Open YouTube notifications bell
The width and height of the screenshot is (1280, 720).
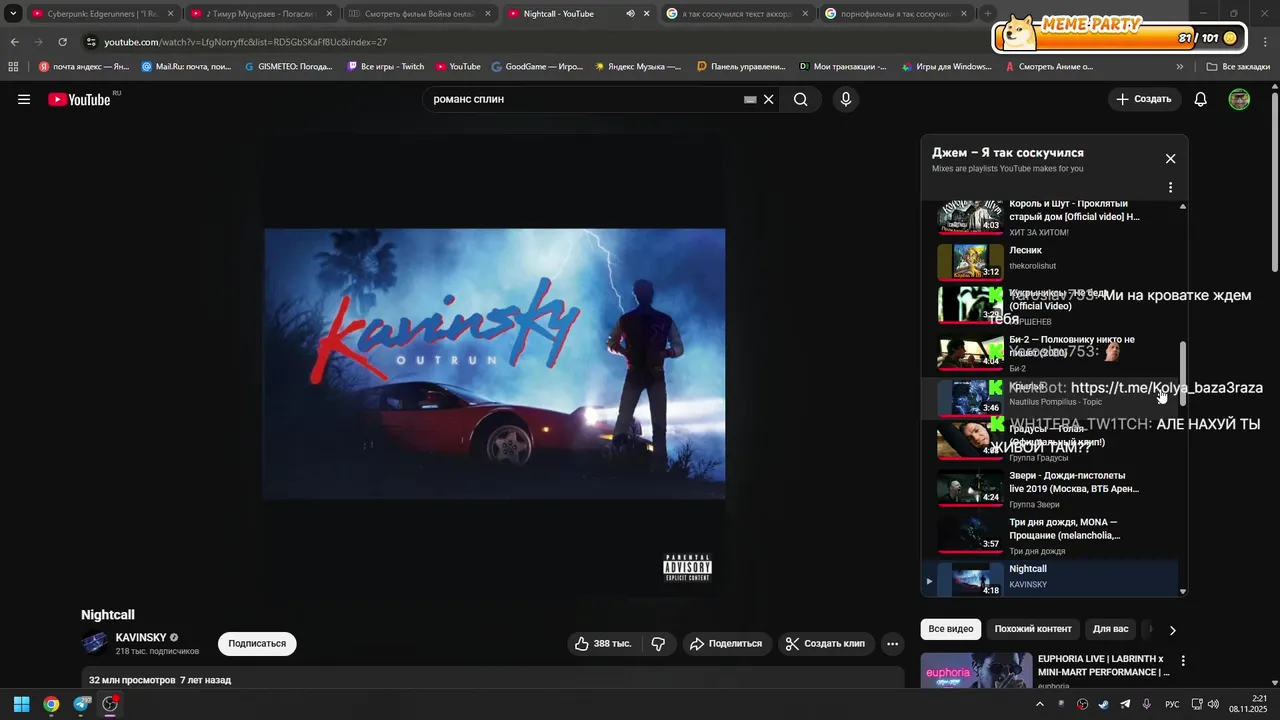click(x=1201, y=99)
